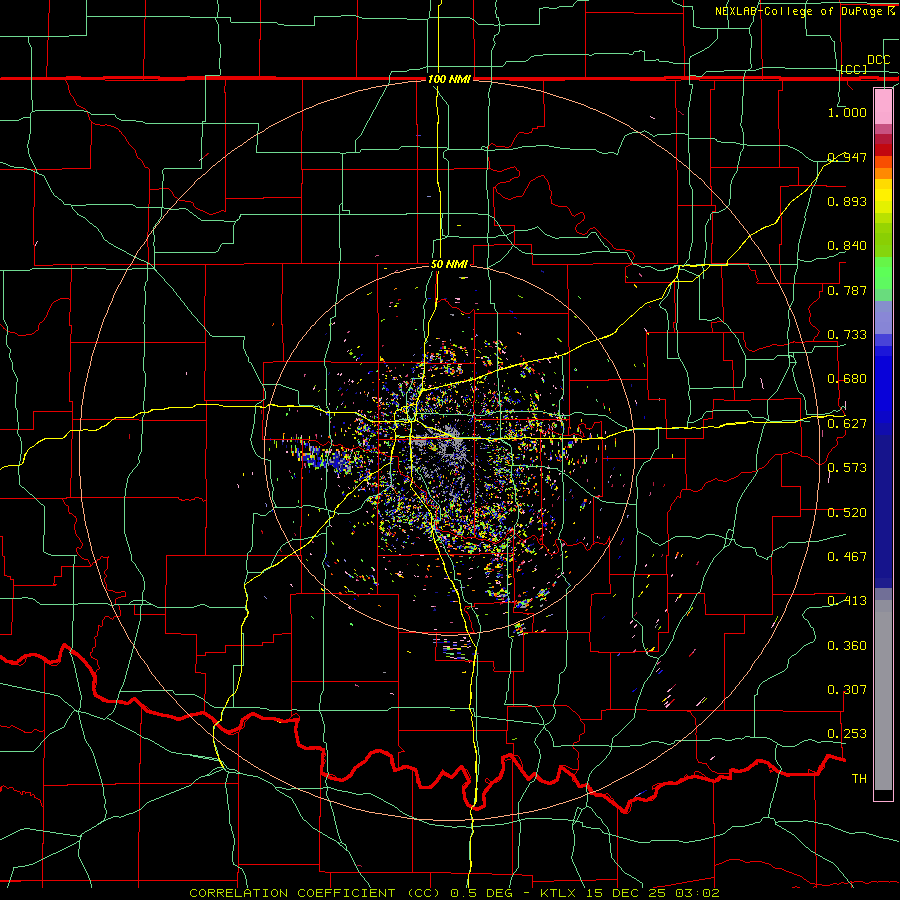
Task: Click the Correlation Coefficient KTLX title caption
Action: click(x=454, y=893)
